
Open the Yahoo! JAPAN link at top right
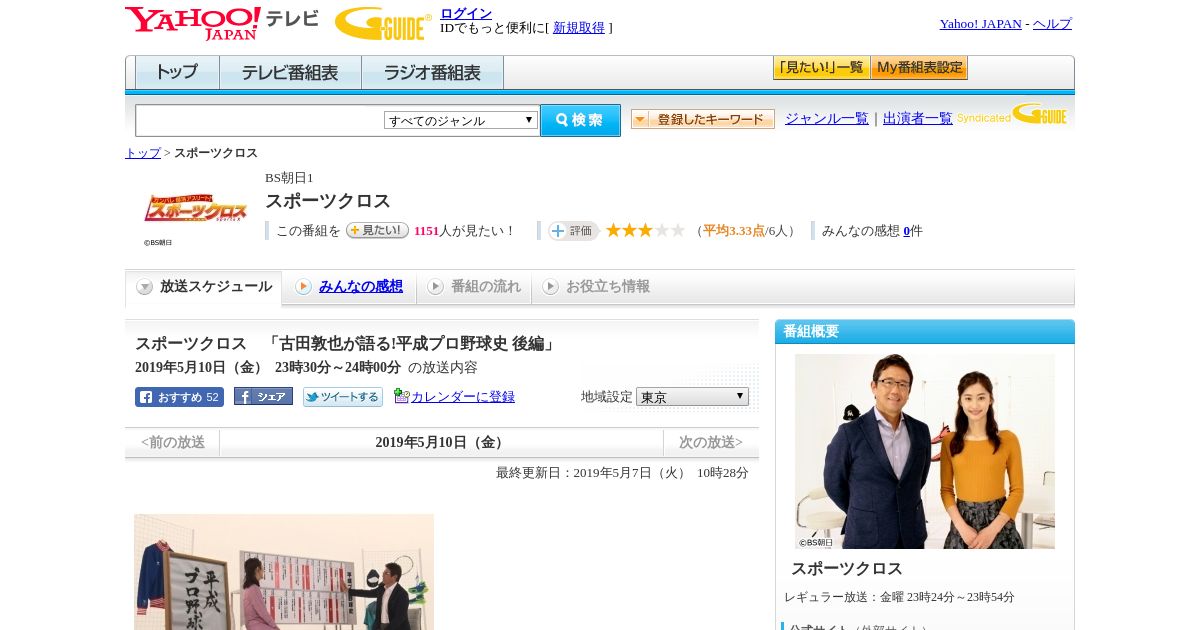(980, 24)
